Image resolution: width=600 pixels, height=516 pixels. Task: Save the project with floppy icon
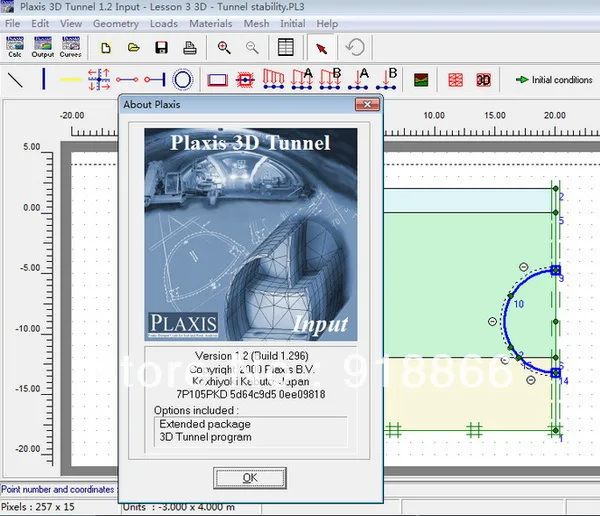pyautogui.click(x=161, y=48)
